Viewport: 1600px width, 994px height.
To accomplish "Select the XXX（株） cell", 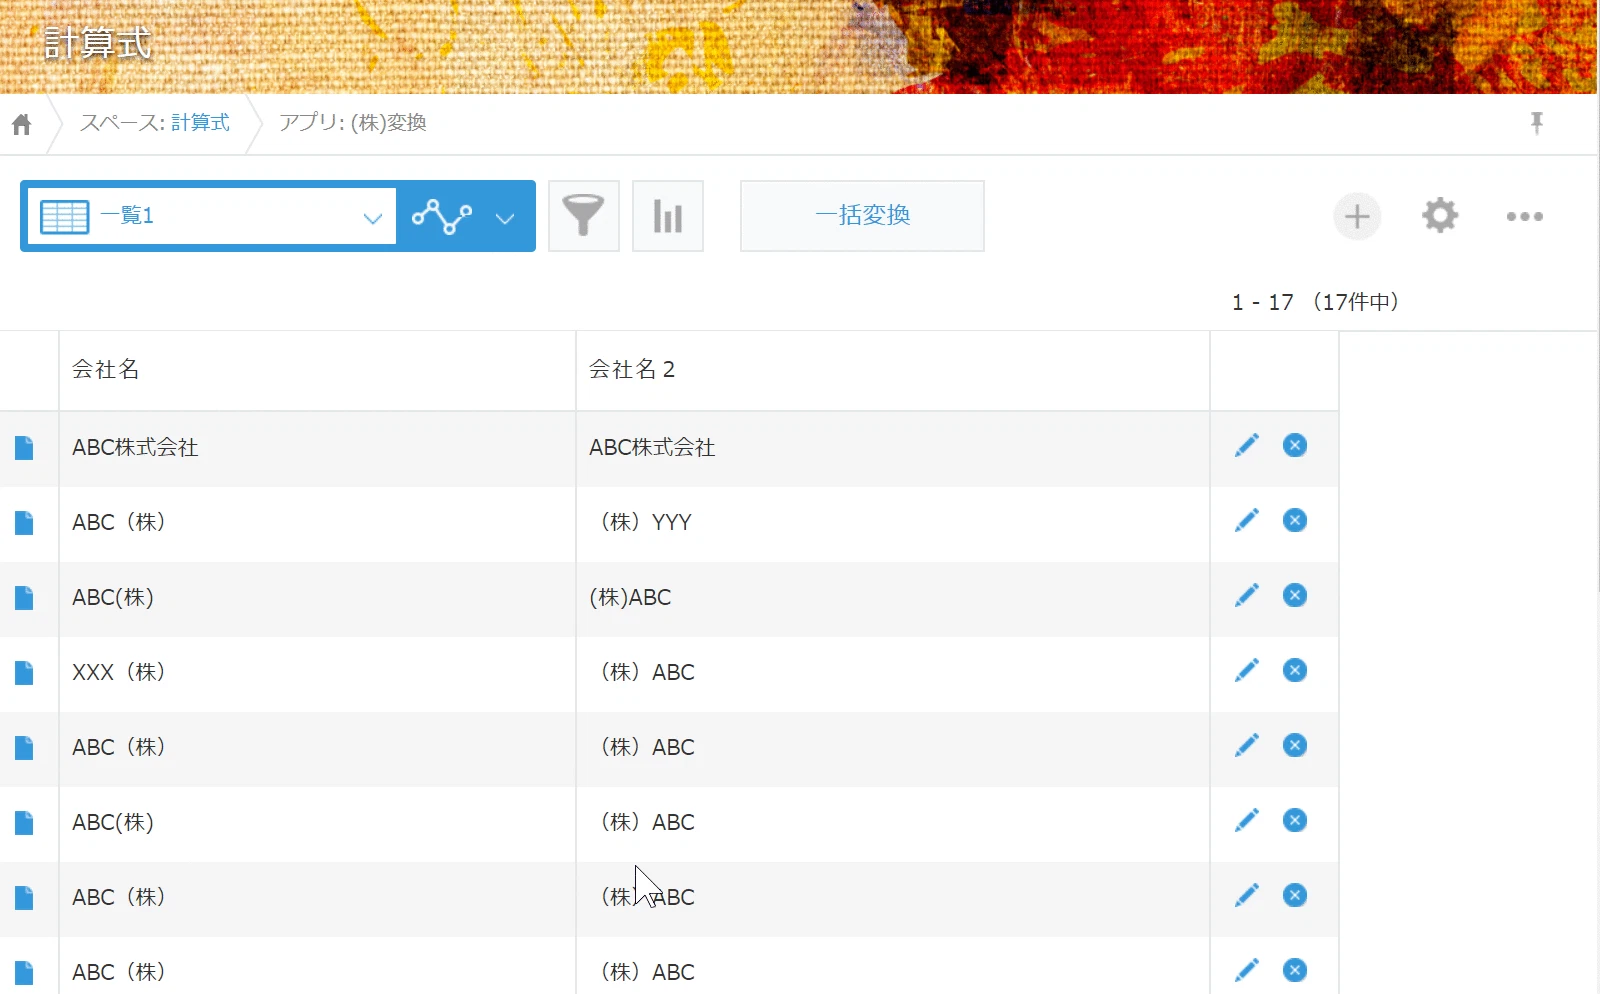I will point(317,673).
